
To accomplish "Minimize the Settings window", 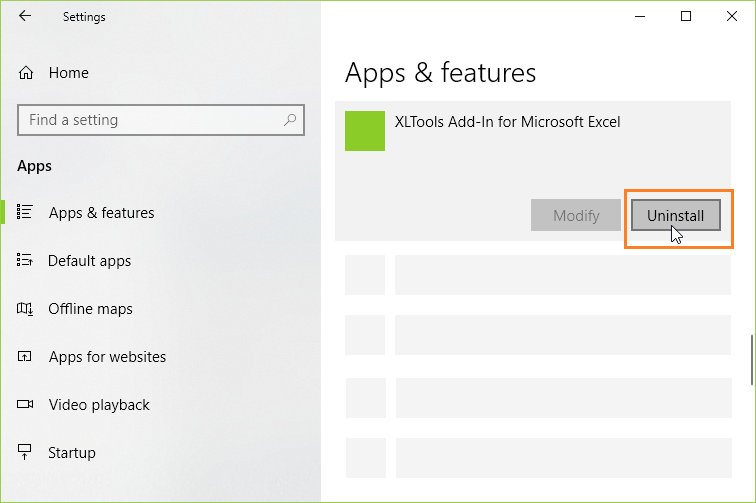I will click(639, 16).
